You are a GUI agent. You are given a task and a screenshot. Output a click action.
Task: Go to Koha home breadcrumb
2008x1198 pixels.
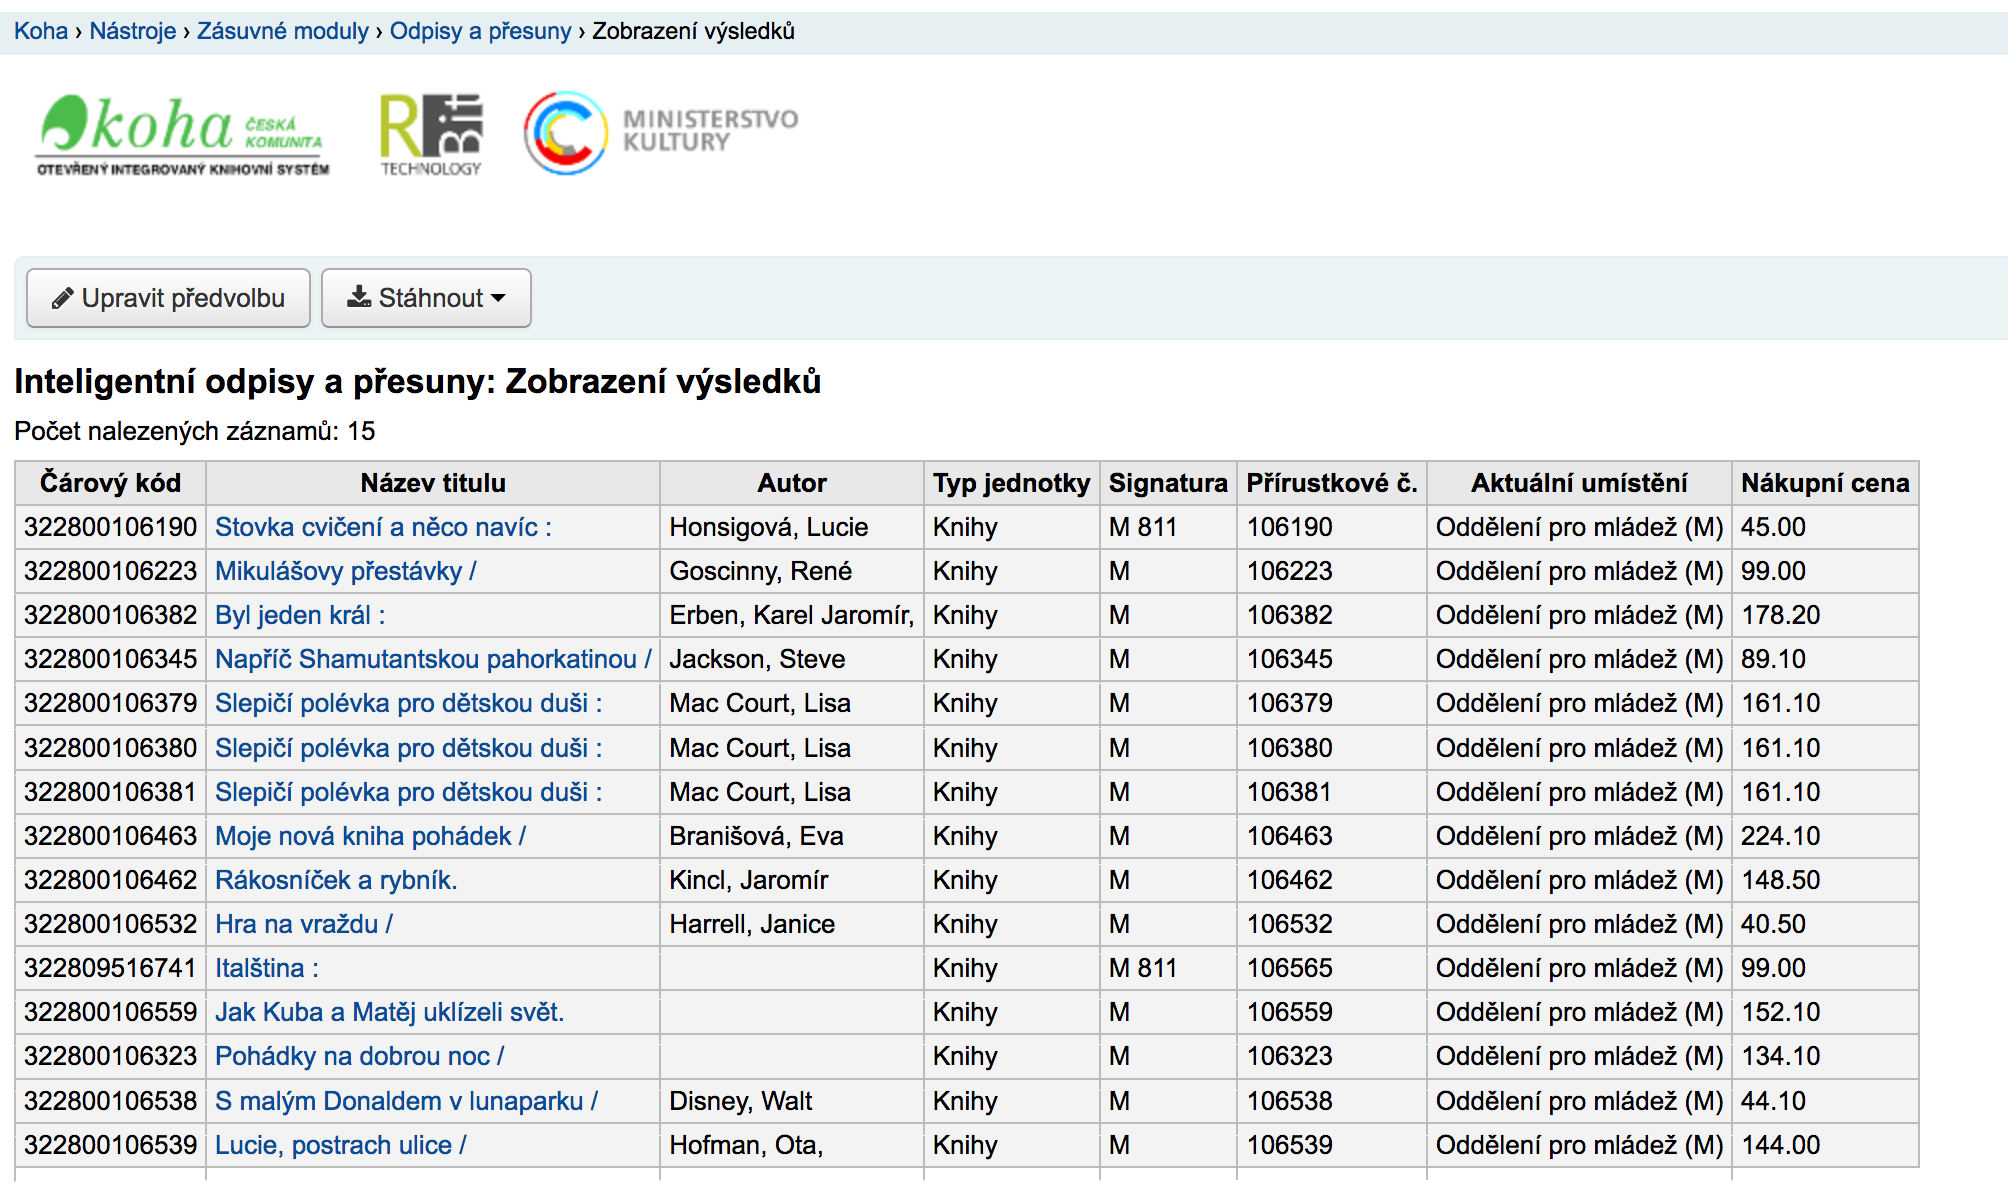click(40, 31)
